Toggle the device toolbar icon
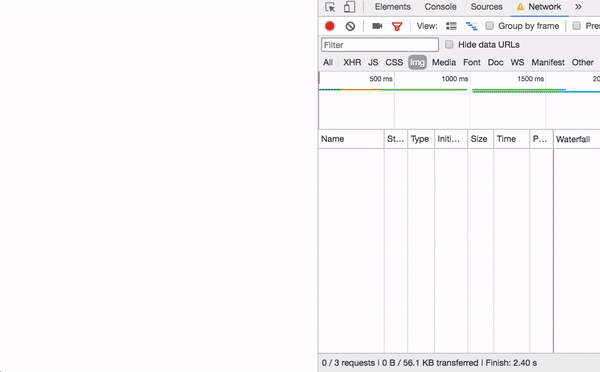This screenshot has width=600, height=372. point(349,7)
